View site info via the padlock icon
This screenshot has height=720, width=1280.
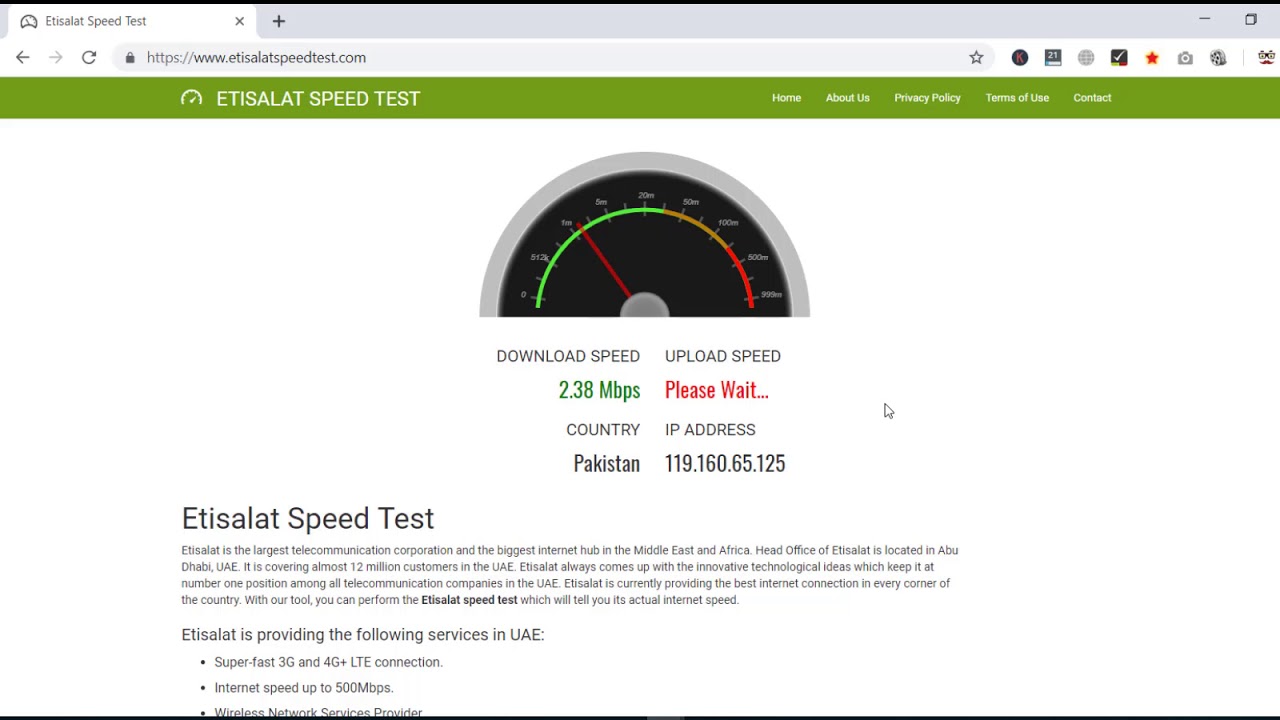click(x=129, y=58)
